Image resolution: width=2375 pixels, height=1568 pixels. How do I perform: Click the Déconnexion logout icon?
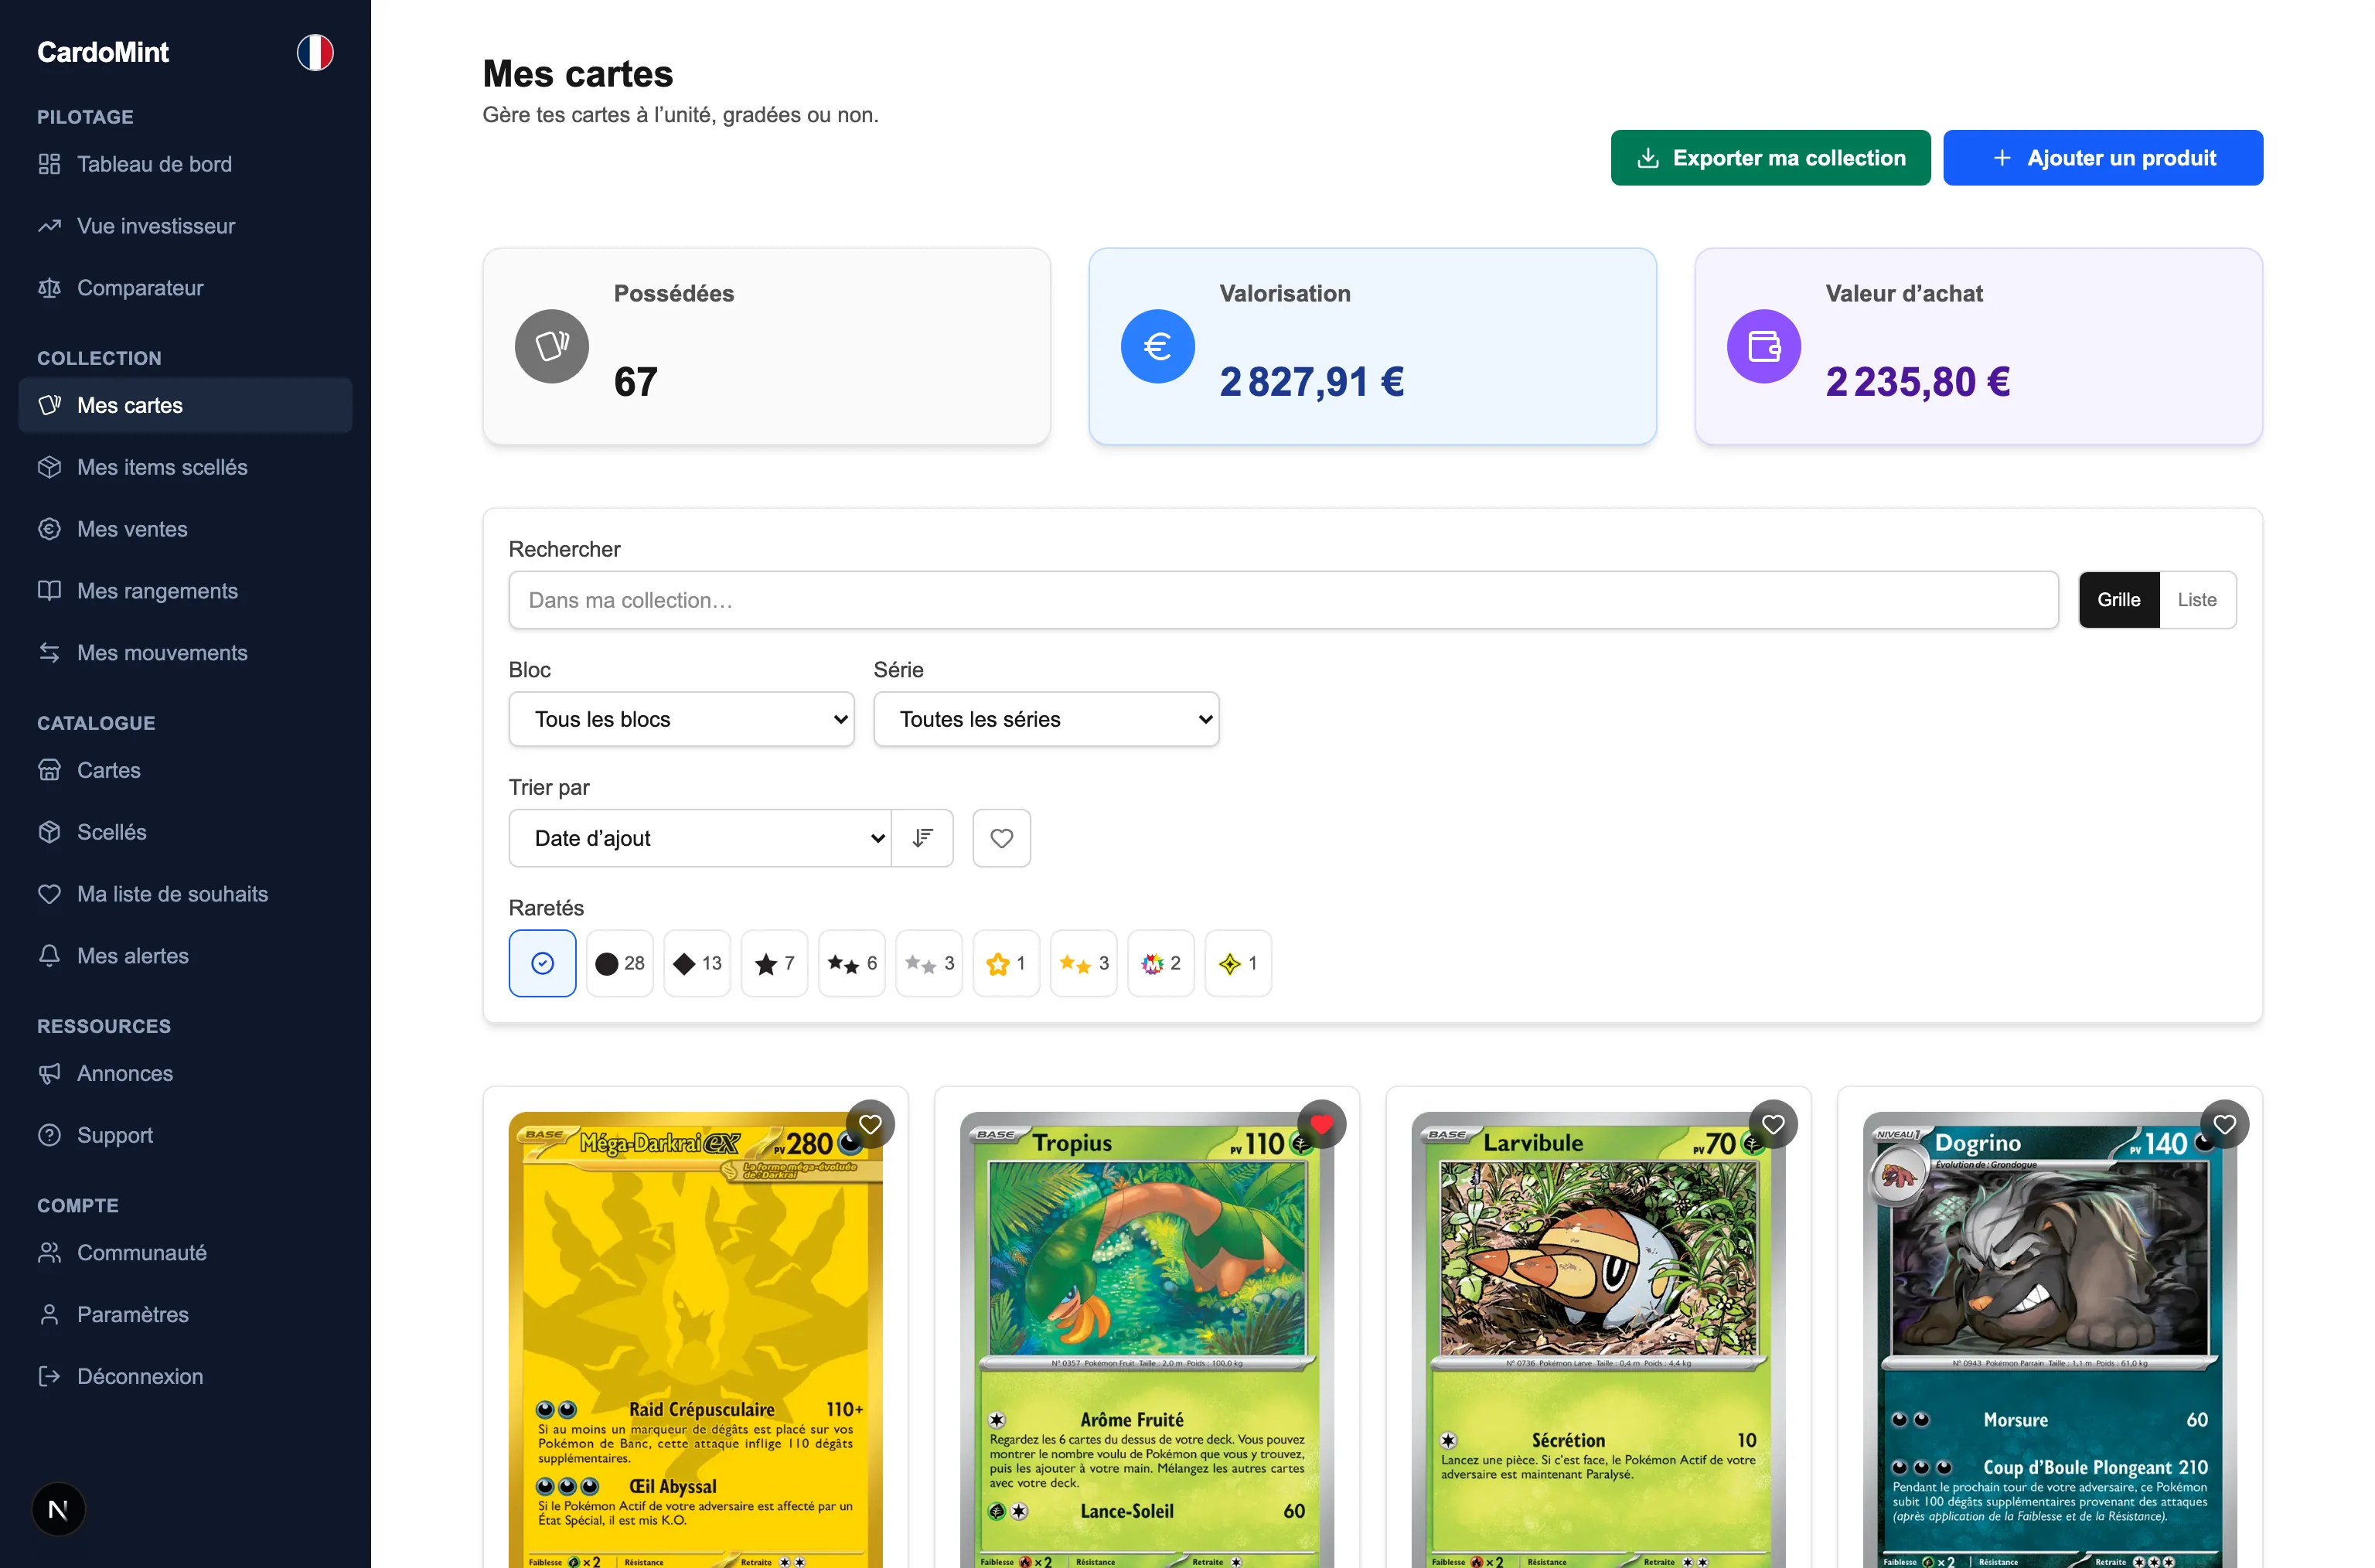coord(49,1377)
